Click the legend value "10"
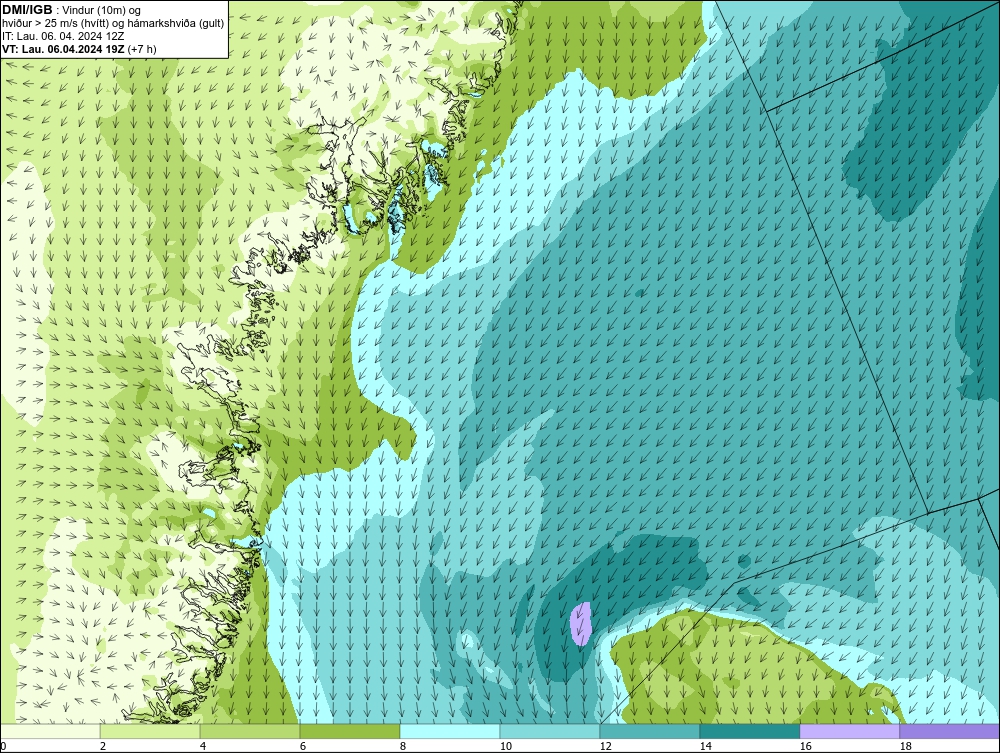The width and height of the screenshot is (1000, 753). 505,746
